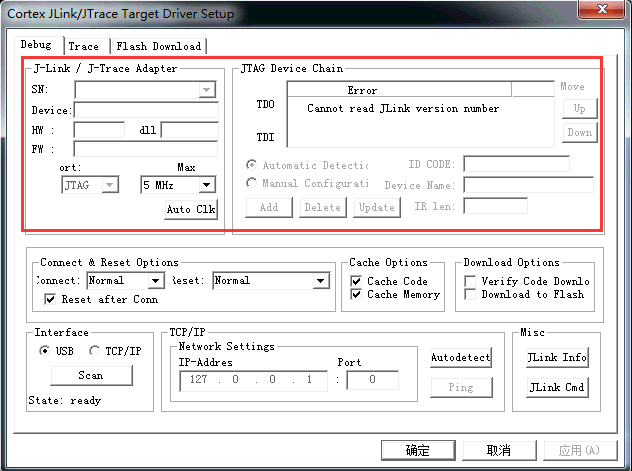Toggle the Cache Memory checkbox

click(356, 295)
